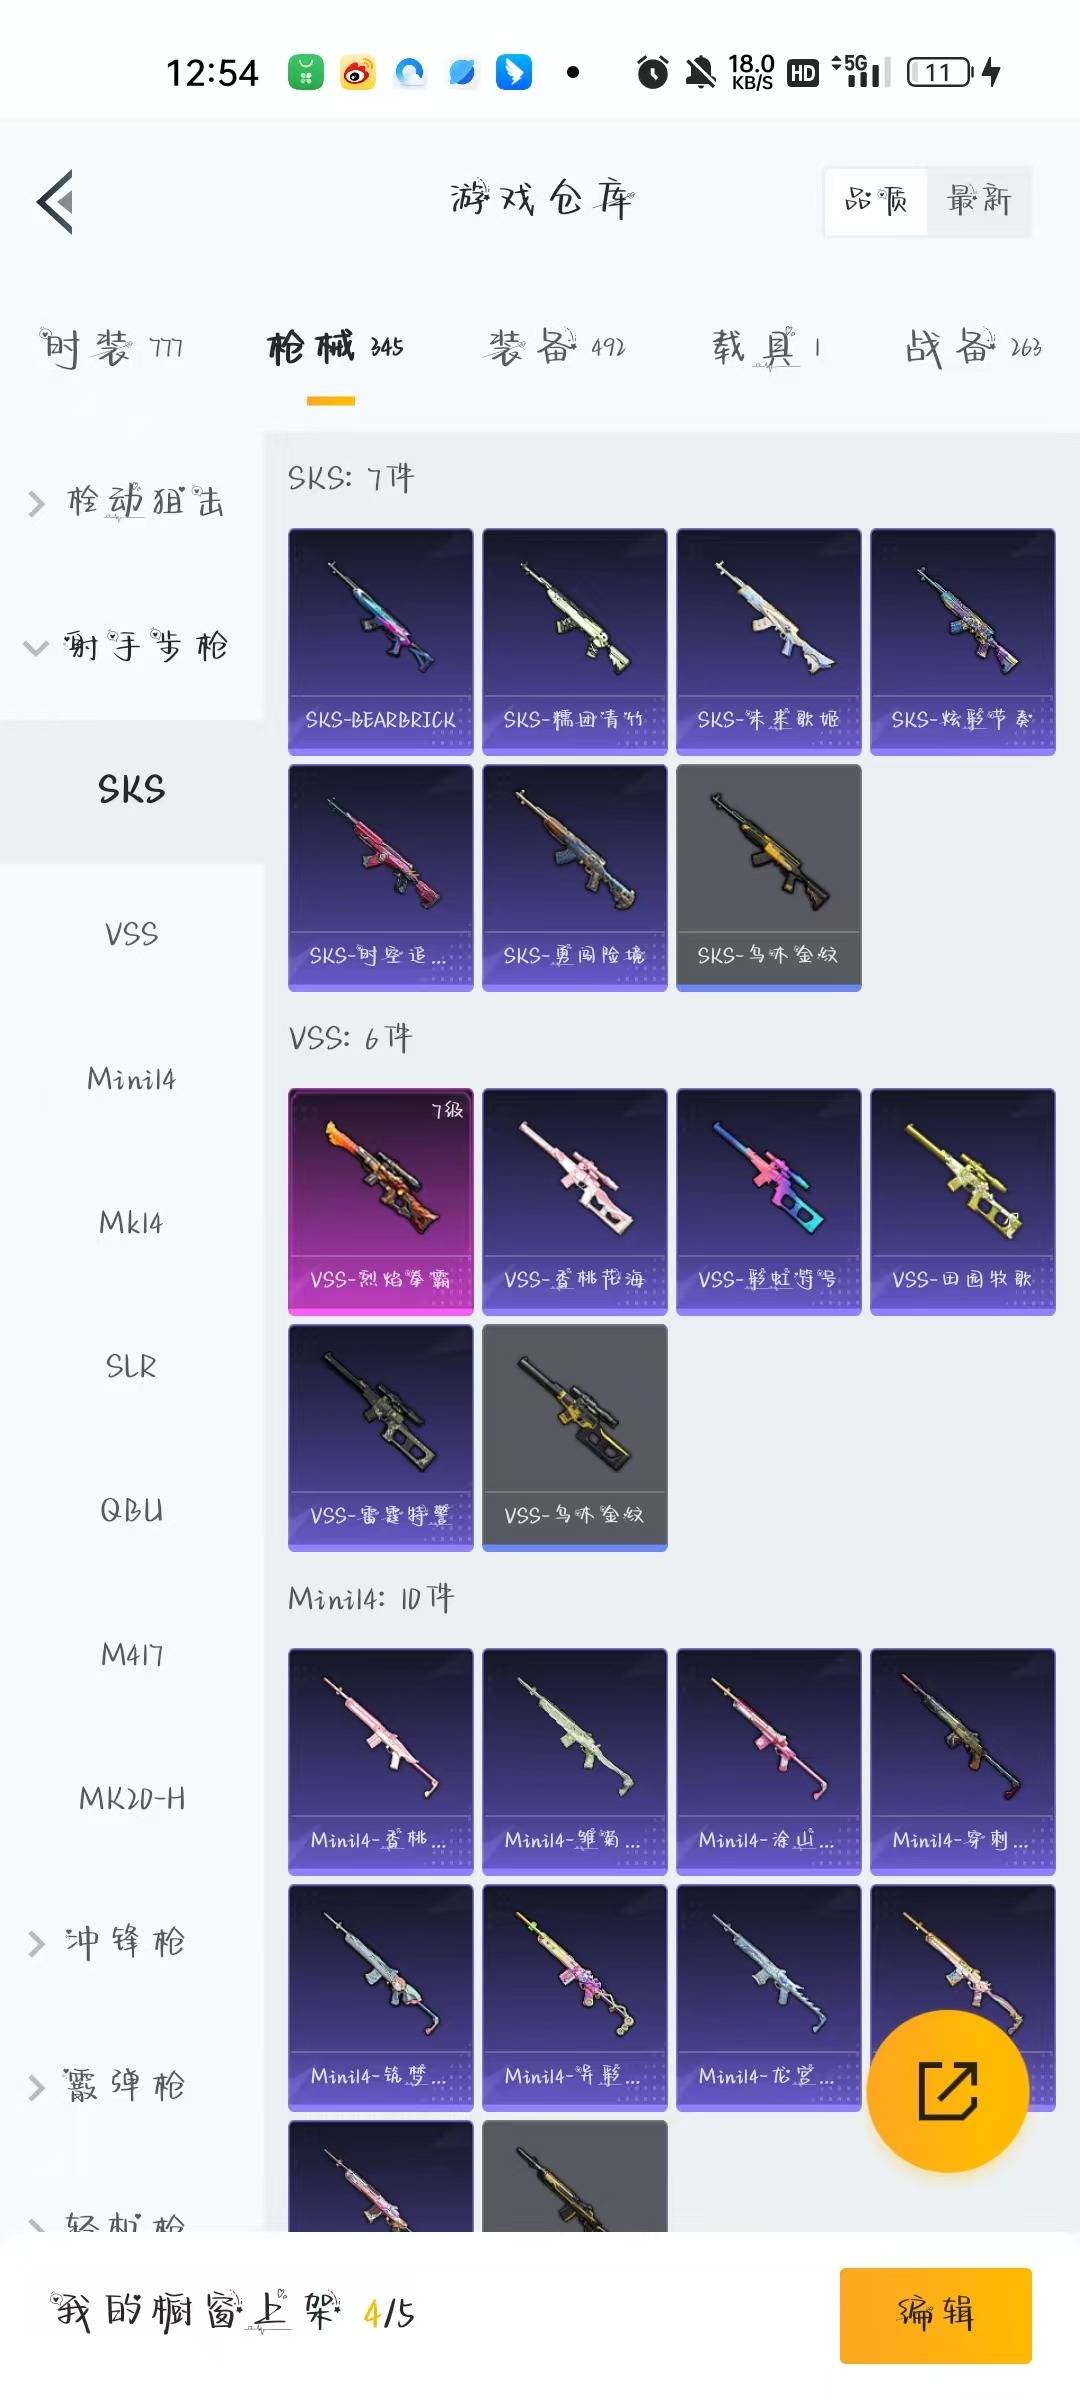Tap the back arrow icon
The height and width of the screenshot is (2400, 1080).
pyautogui.click(x=56, y=201)
